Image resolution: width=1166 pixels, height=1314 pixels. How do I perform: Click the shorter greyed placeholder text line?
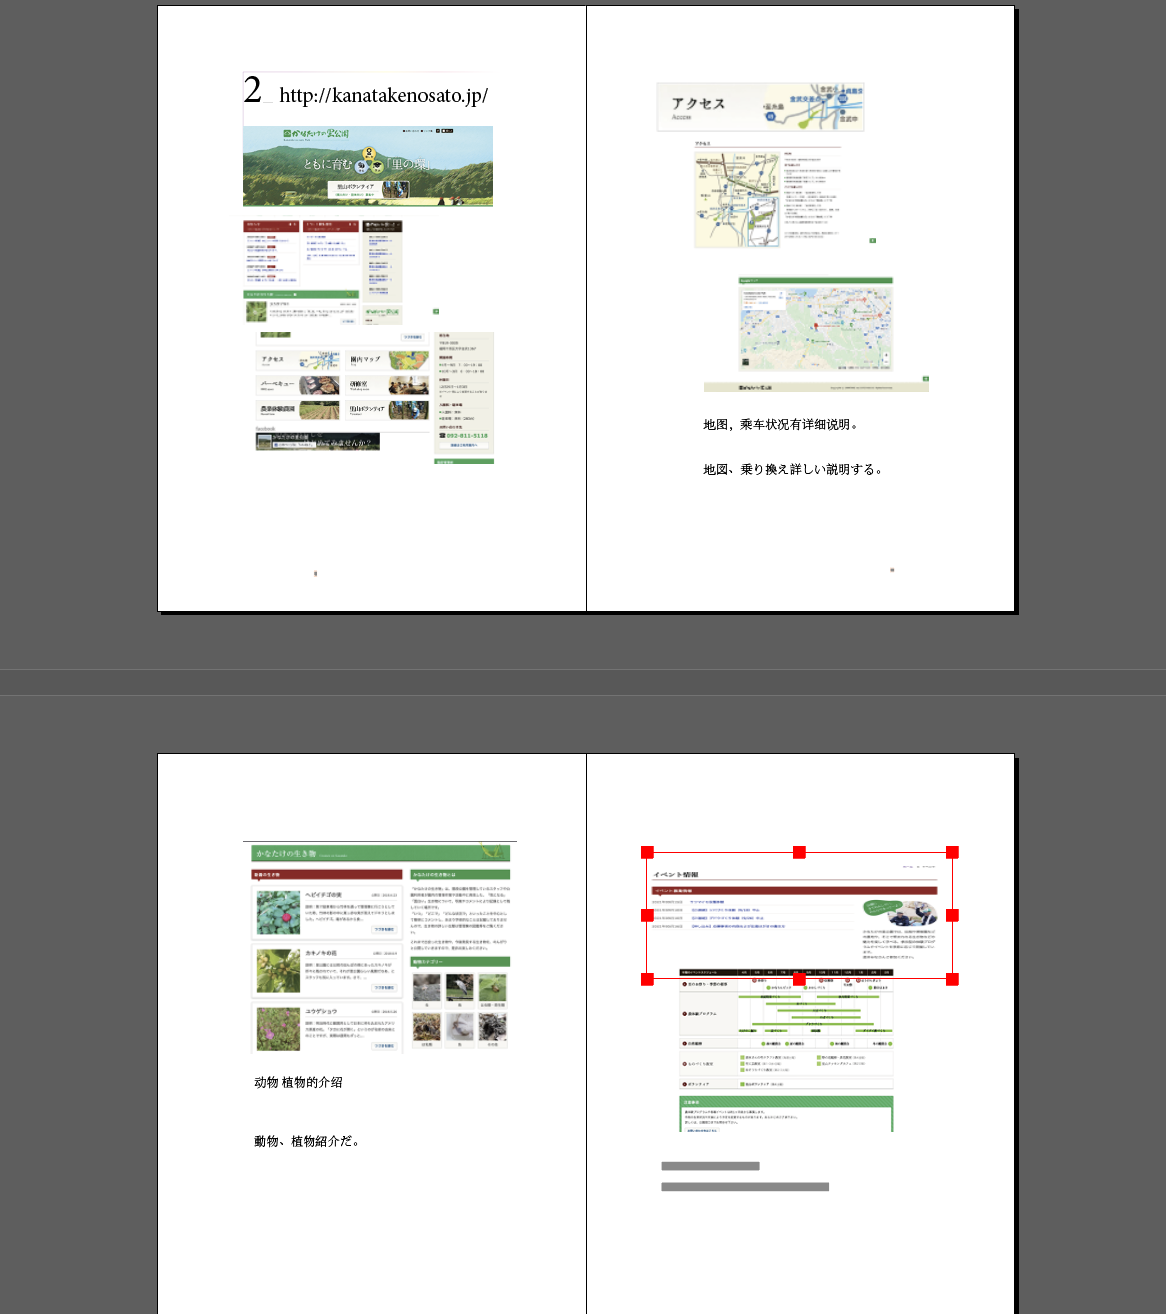pyautogui.click(x=710, y=1166)
